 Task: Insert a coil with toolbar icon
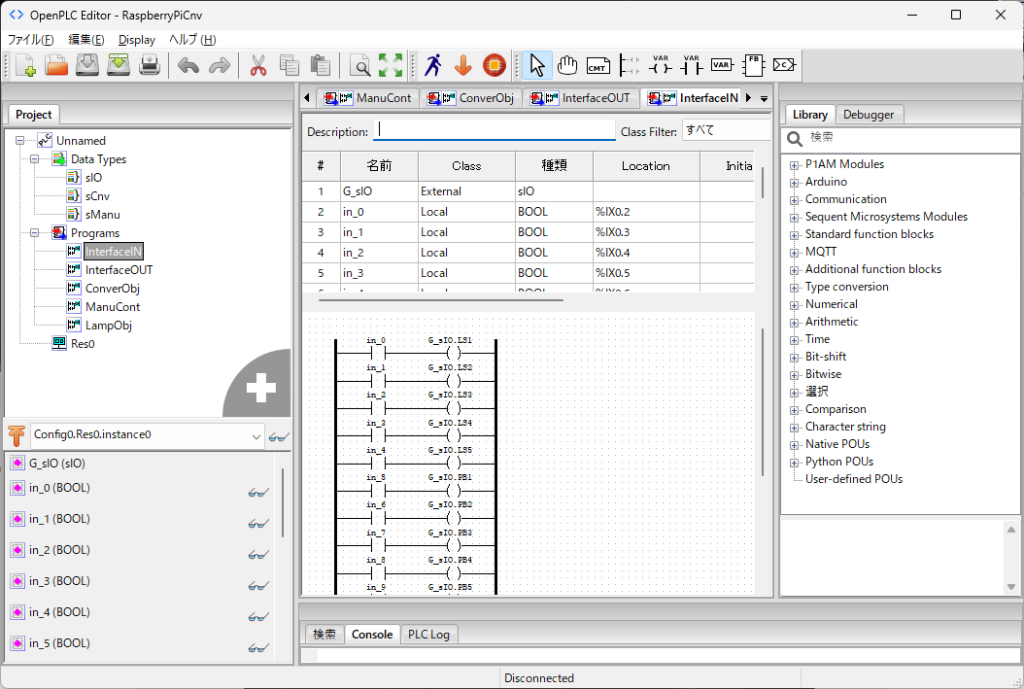660,65
